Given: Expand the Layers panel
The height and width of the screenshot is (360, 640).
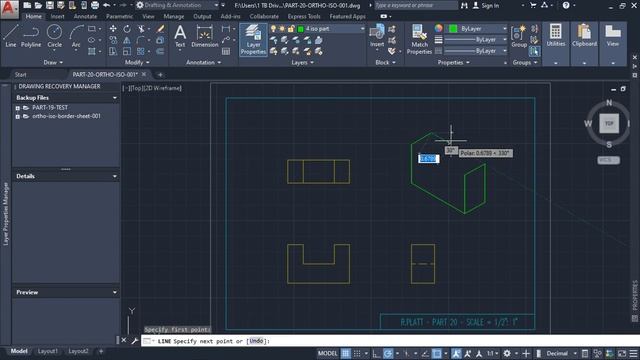Looking at the screenshot, I should 302,62.
